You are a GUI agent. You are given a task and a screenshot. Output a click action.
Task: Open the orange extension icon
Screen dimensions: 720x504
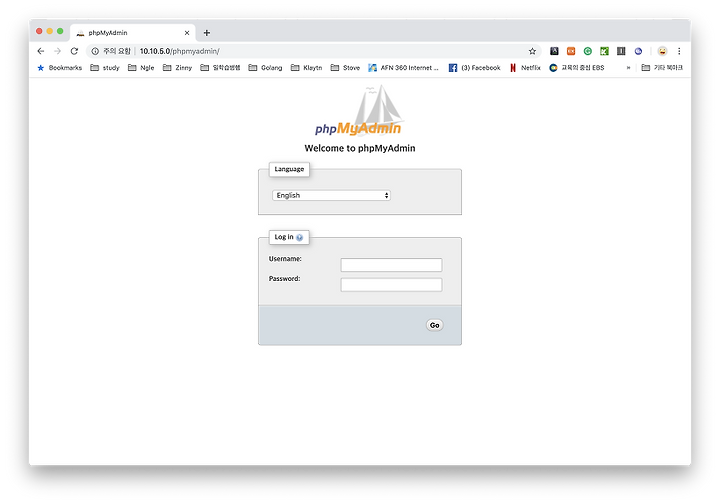click(x=571, y=51)
